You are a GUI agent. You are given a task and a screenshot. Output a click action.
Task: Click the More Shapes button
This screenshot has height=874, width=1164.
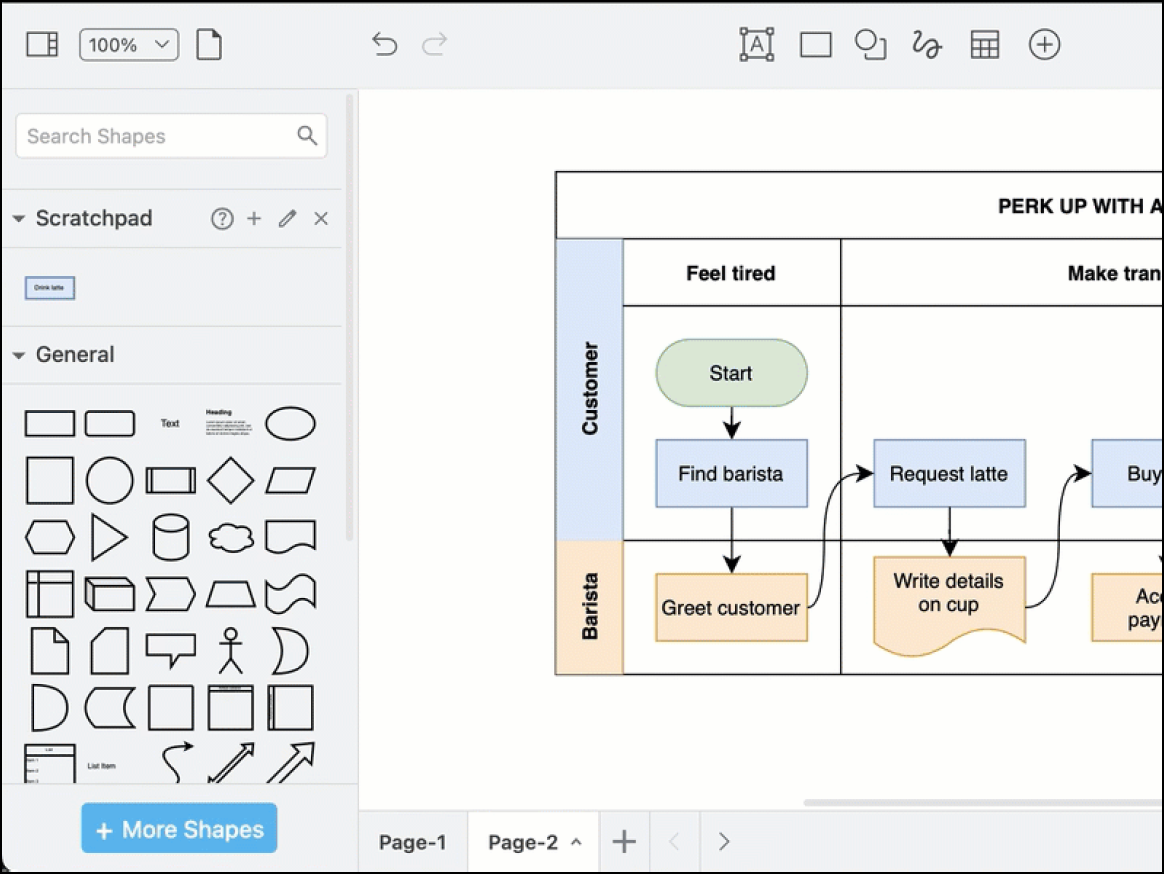(x=179, y=828)
